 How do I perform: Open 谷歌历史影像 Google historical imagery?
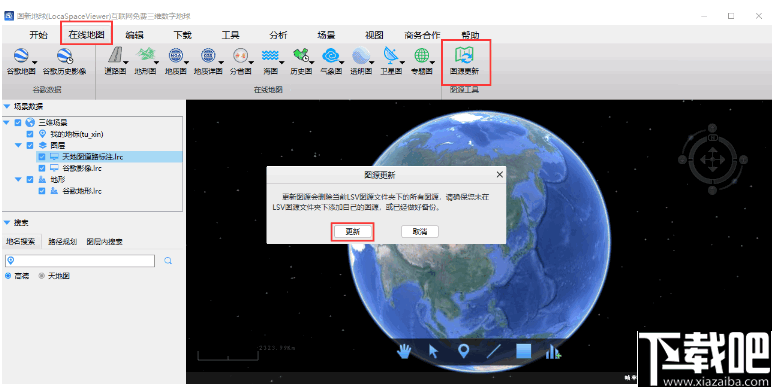[64, 61]
